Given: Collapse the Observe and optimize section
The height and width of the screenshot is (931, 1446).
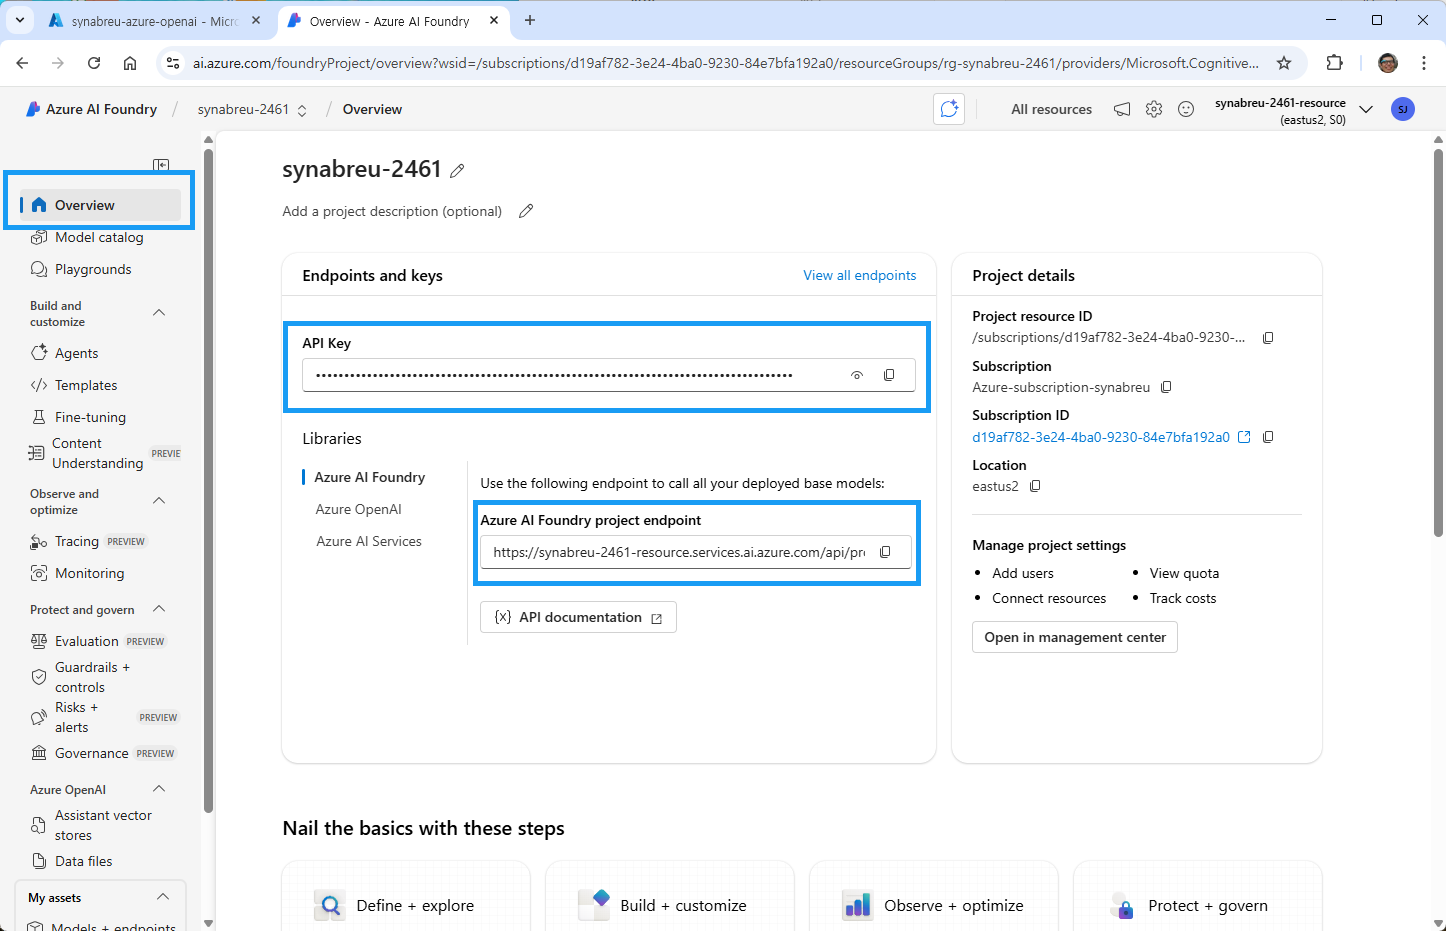Looking at the screenshot, I should point(159,501).
